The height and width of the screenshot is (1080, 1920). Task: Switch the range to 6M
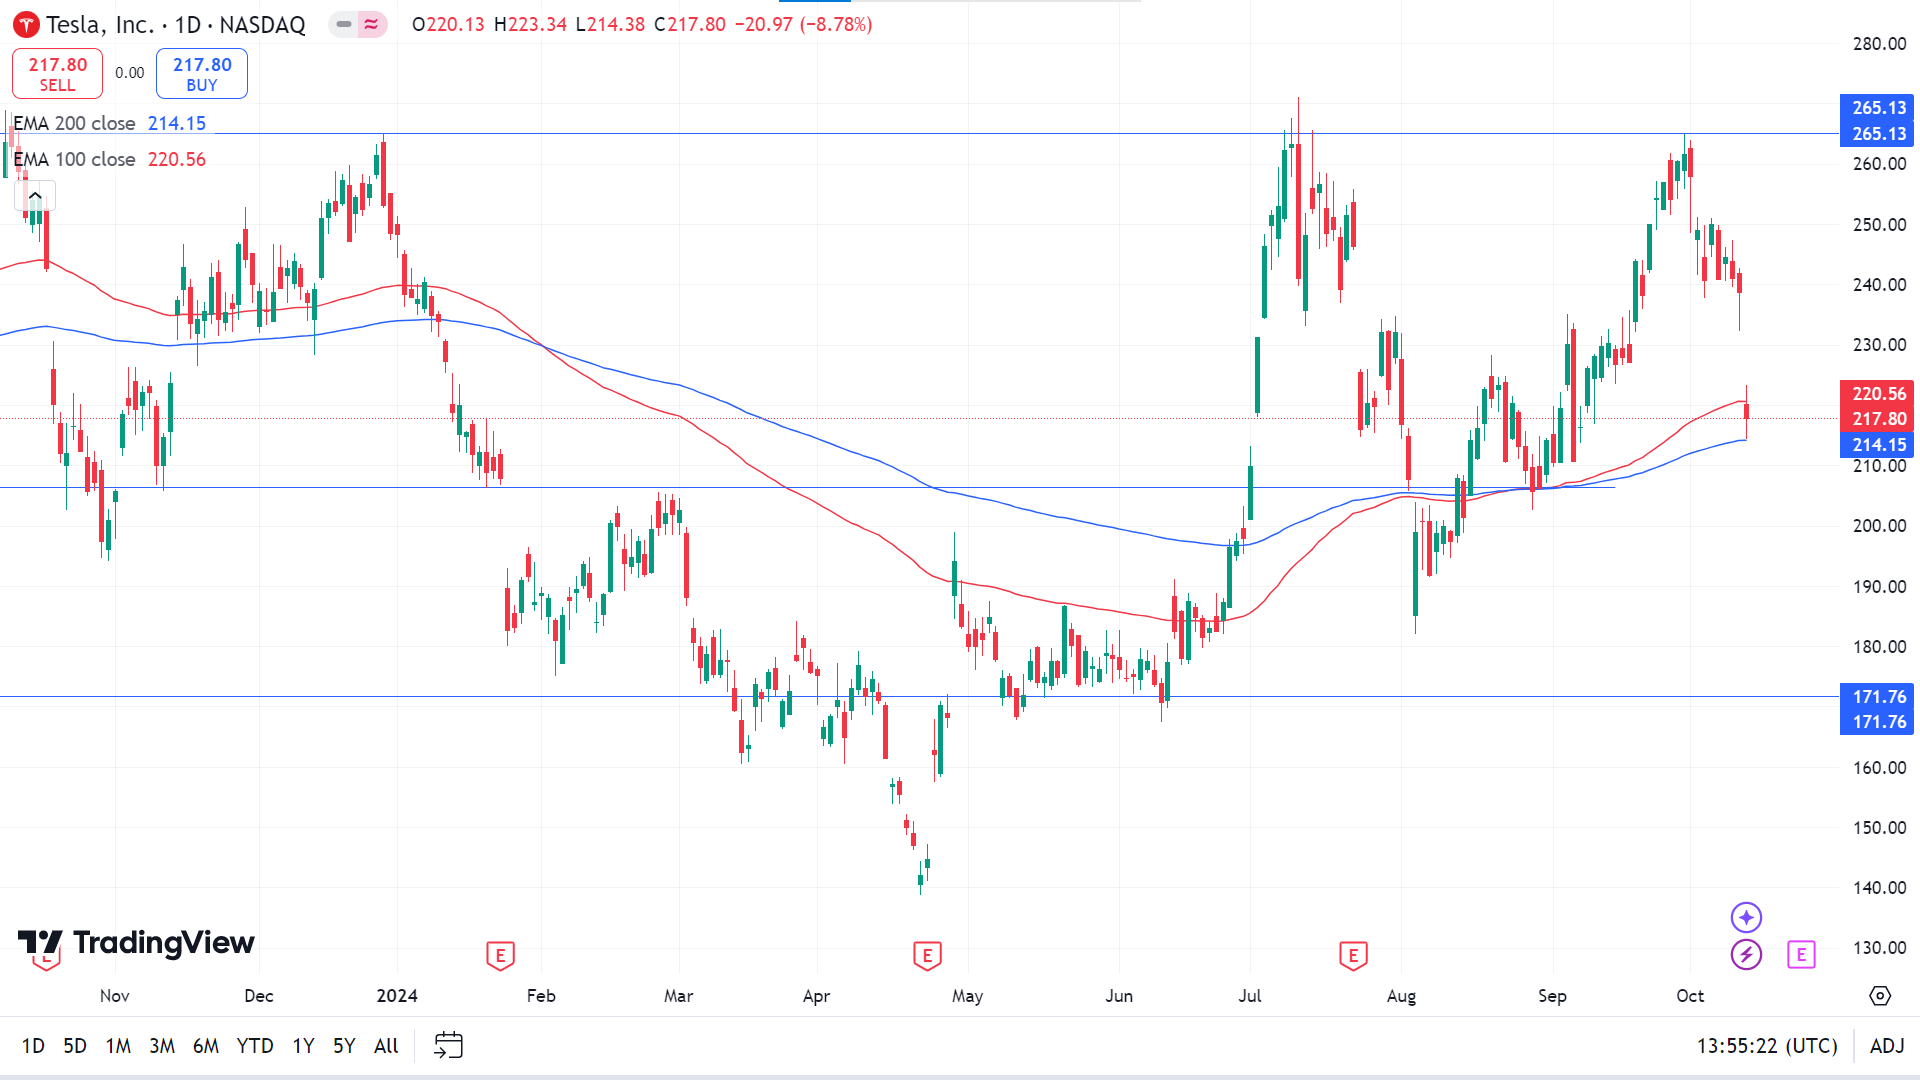[x=206, y=1046]
